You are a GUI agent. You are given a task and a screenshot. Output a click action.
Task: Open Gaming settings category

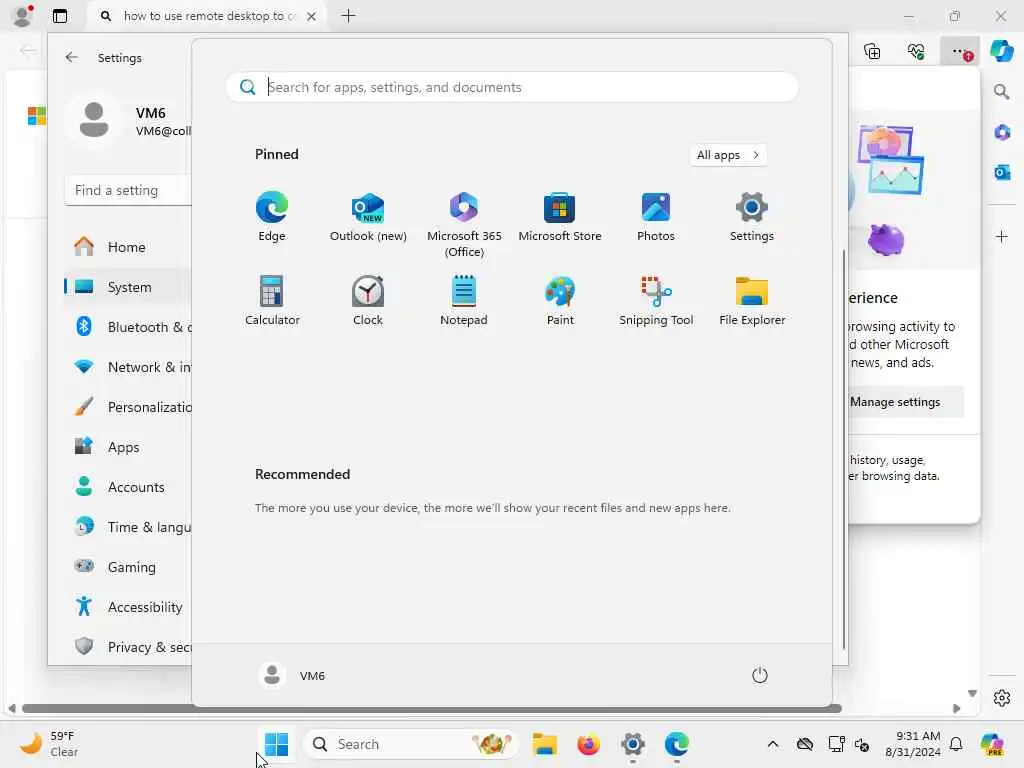[128, 567]
